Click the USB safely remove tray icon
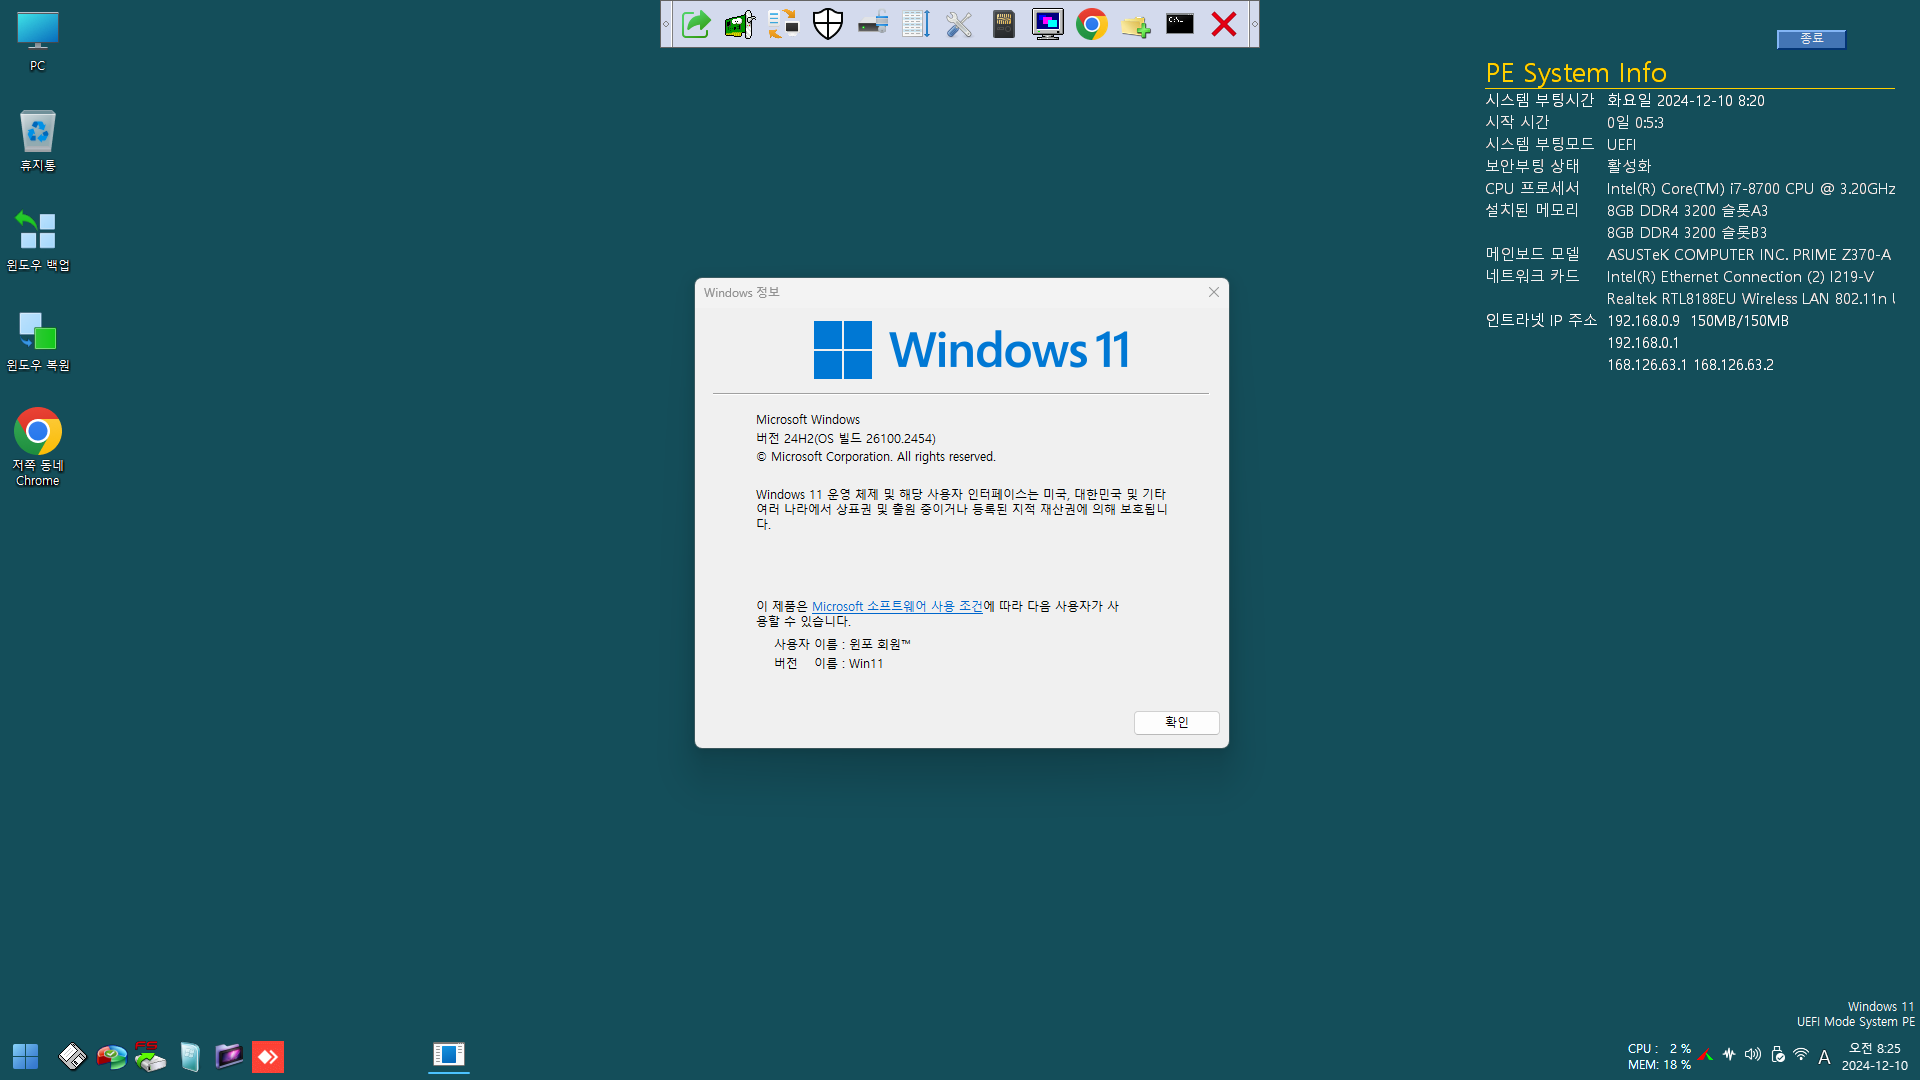Screen dimensions: 1920x1080 [1777, 1055]
